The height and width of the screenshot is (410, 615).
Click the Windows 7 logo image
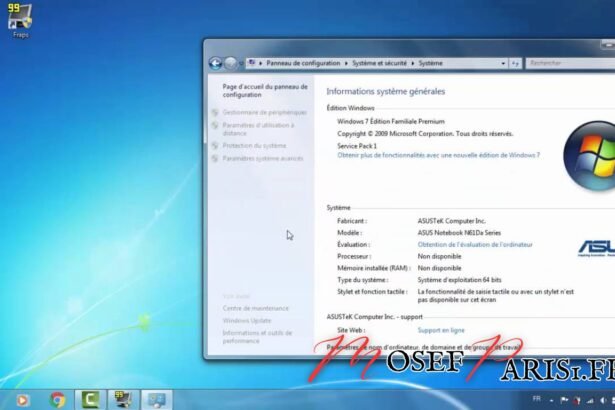(x=589, y=156)
